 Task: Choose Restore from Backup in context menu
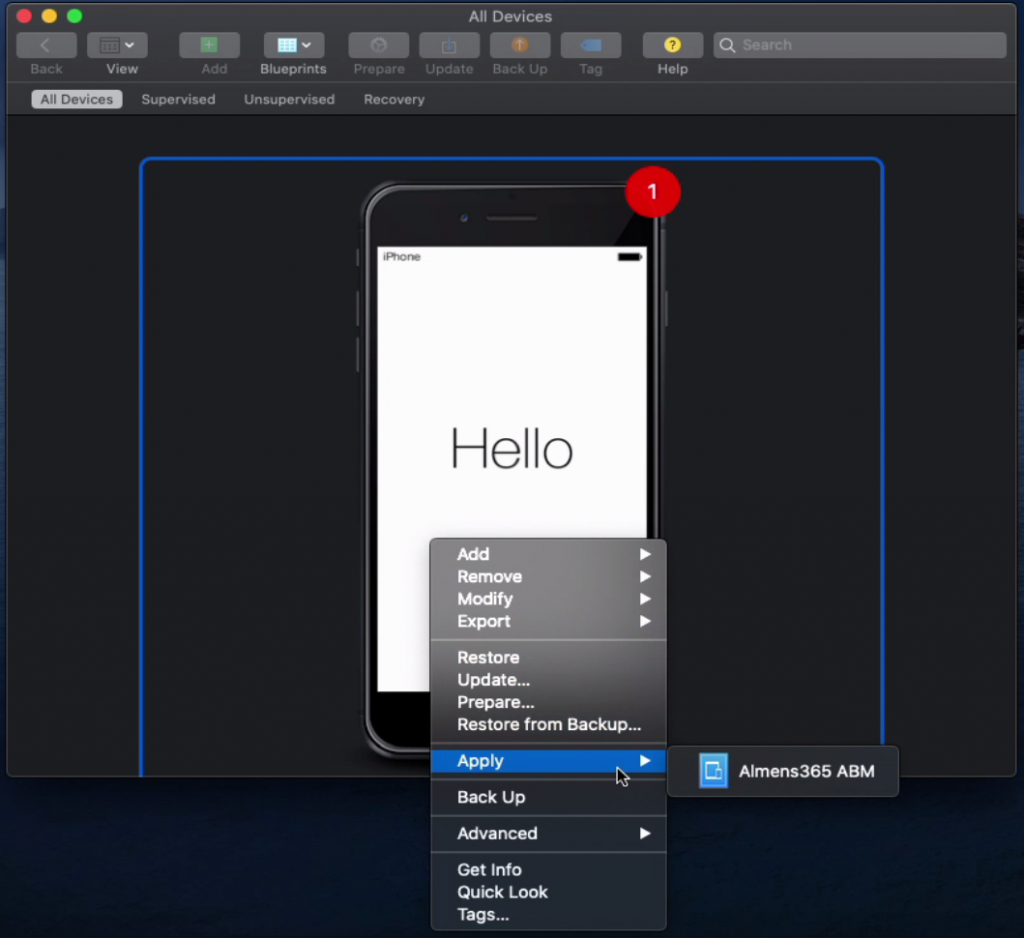[x=548, y=724]
